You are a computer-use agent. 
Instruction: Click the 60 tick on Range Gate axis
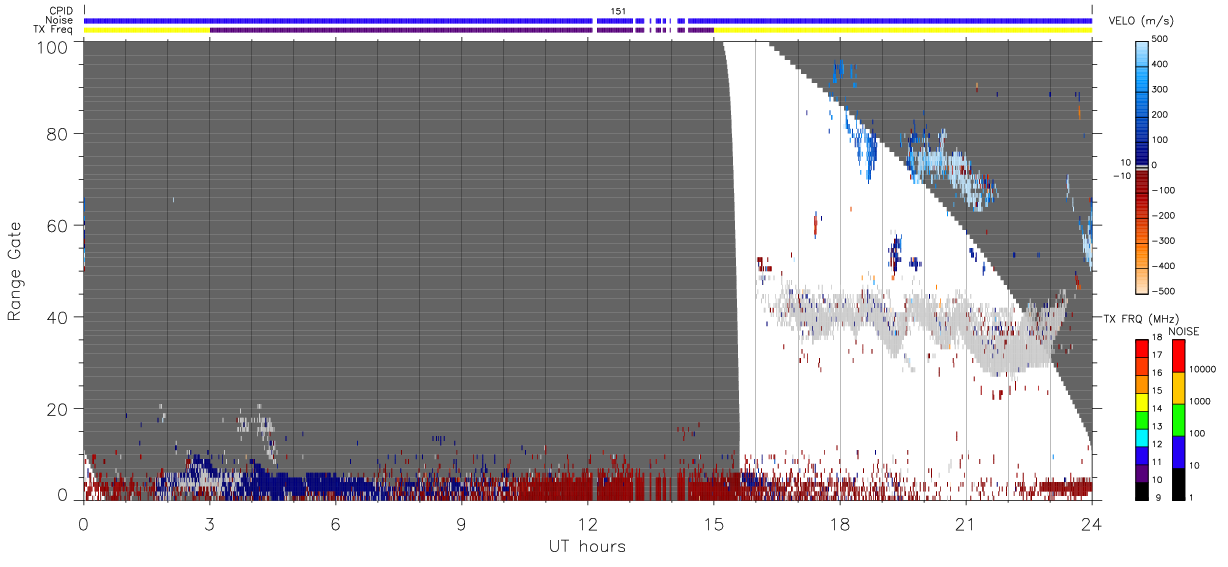58,225
